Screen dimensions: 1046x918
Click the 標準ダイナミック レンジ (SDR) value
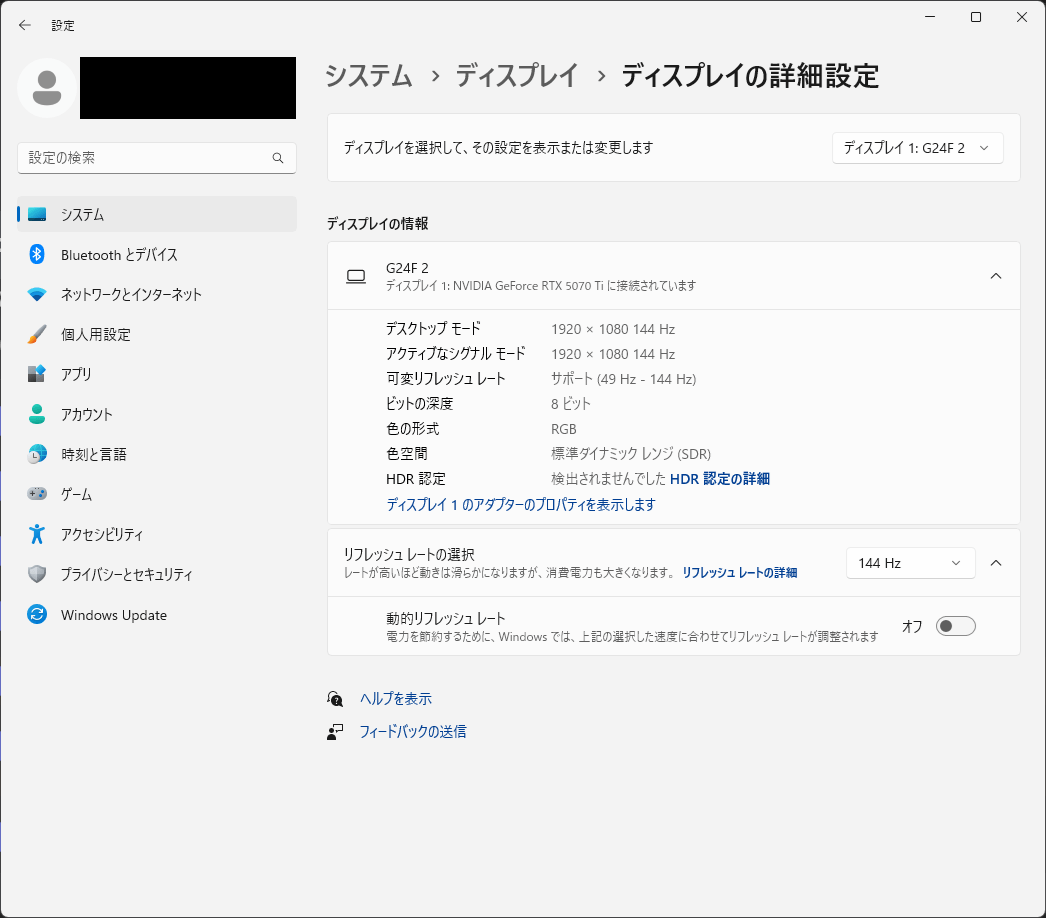[631, 454]
